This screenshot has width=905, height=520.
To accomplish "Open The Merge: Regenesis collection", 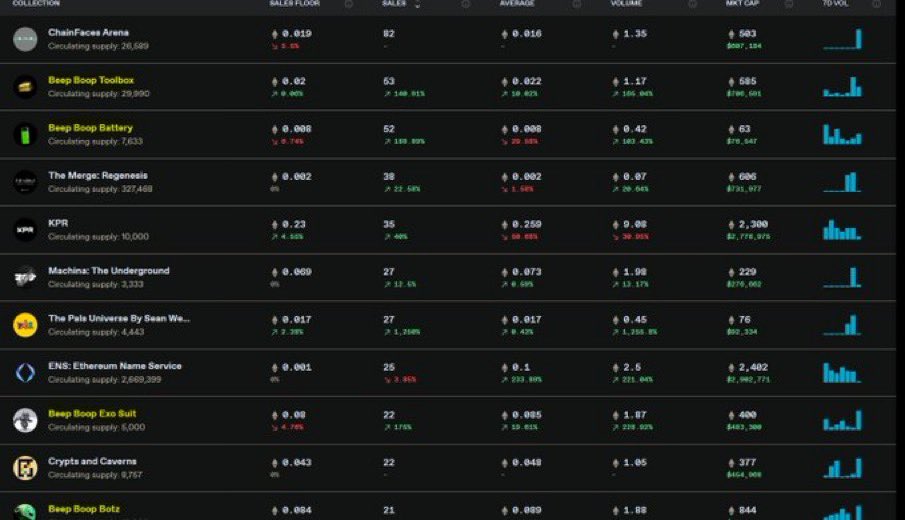I will pos(98,175).
